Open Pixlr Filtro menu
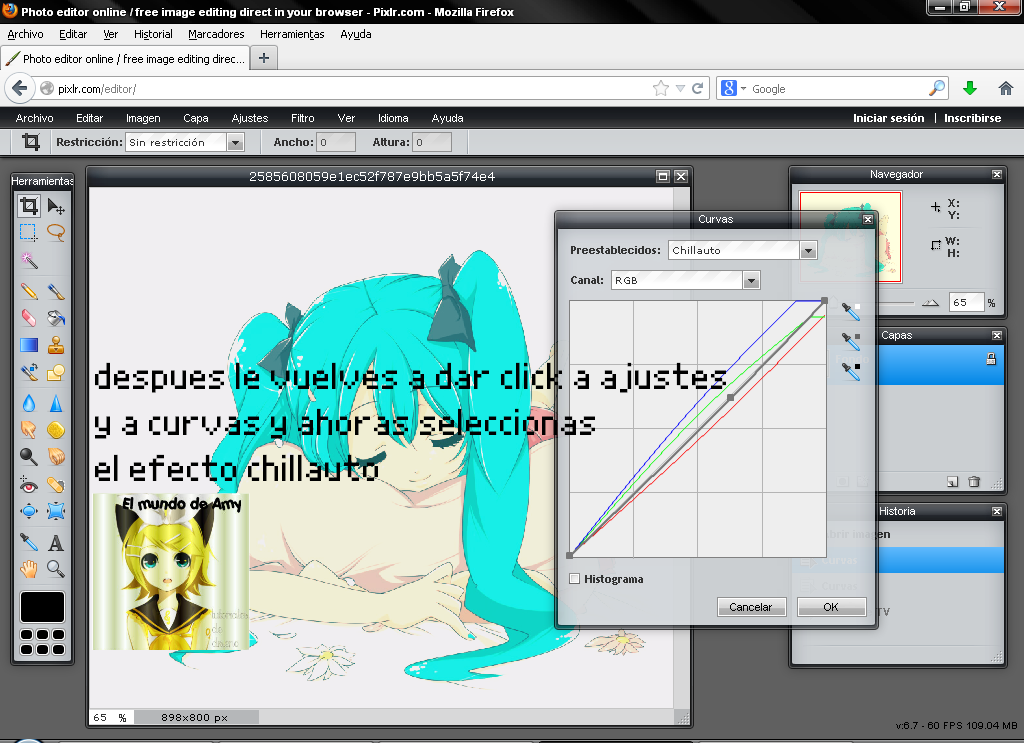 302,118
